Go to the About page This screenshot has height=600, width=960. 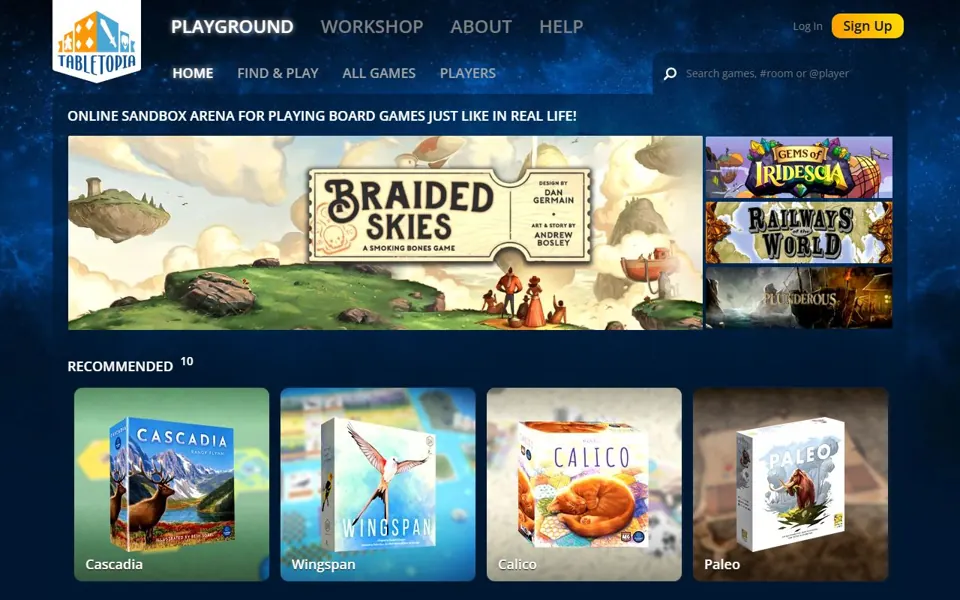click(x=481, y=27)
